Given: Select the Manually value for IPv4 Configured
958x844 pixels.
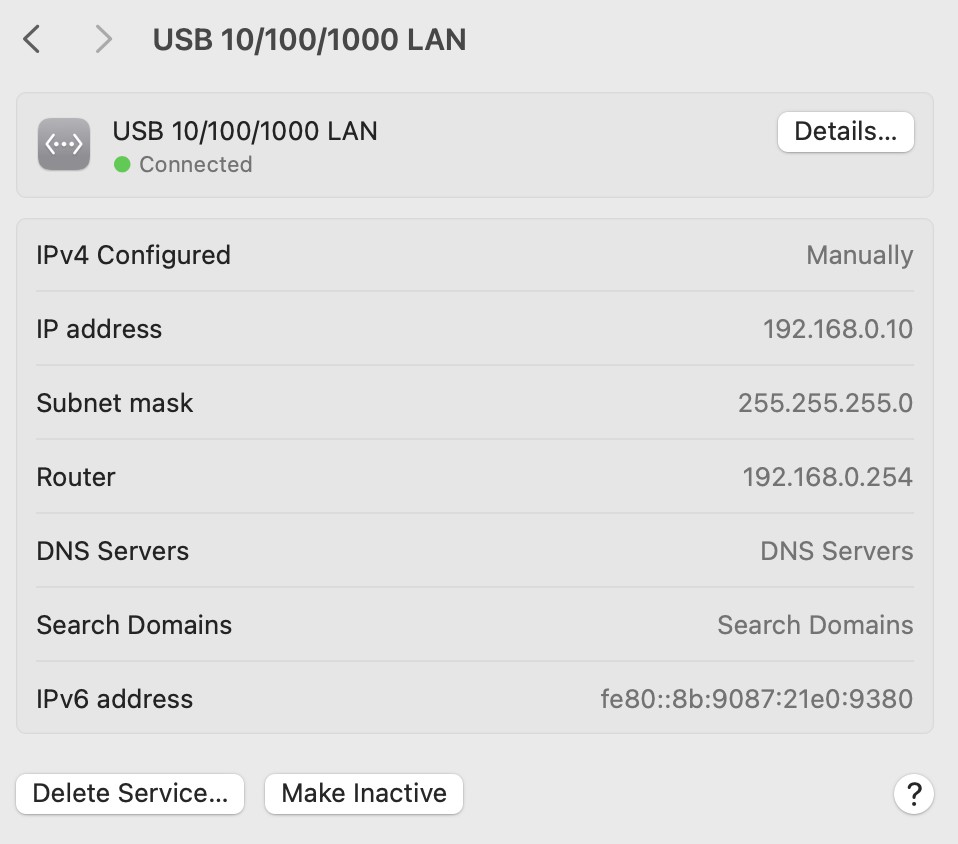Looking at the screenshot, I should pyautogui.click(x=859, y=255).
